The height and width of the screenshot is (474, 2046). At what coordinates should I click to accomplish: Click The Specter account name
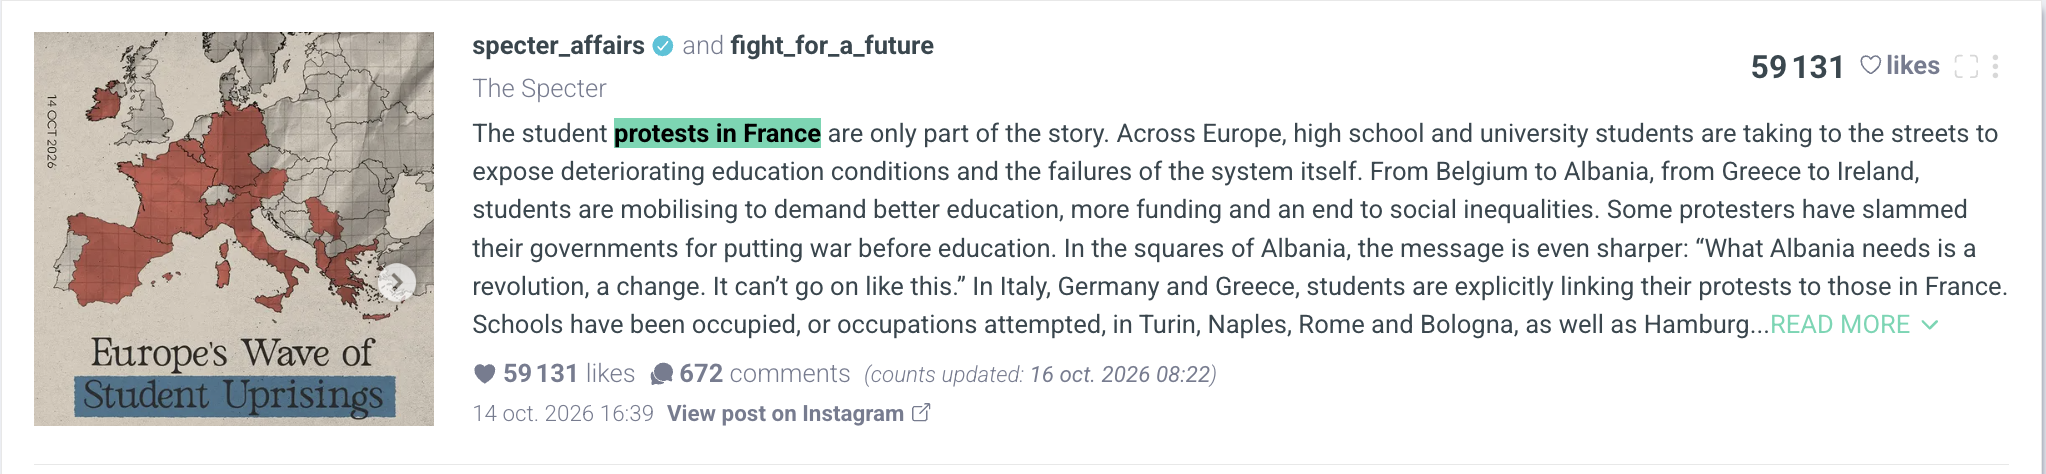click(539, 89)
